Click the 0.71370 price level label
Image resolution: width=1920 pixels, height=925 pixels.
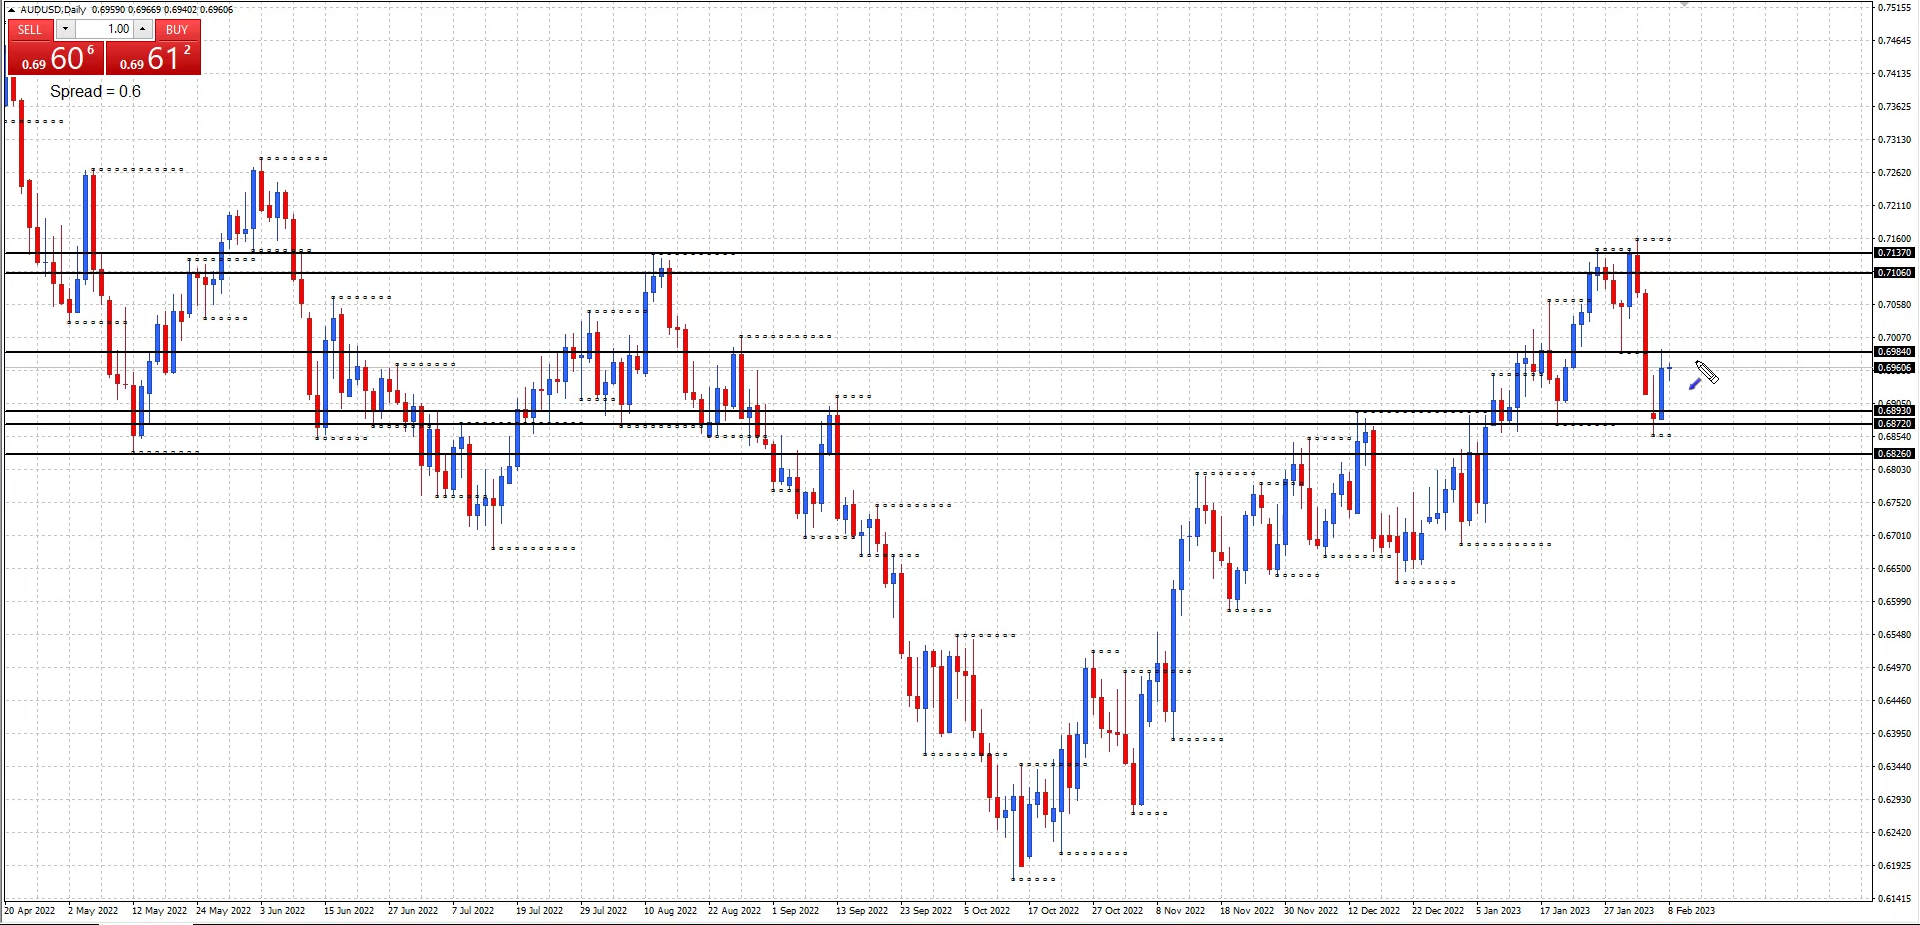click(1893, 253)
